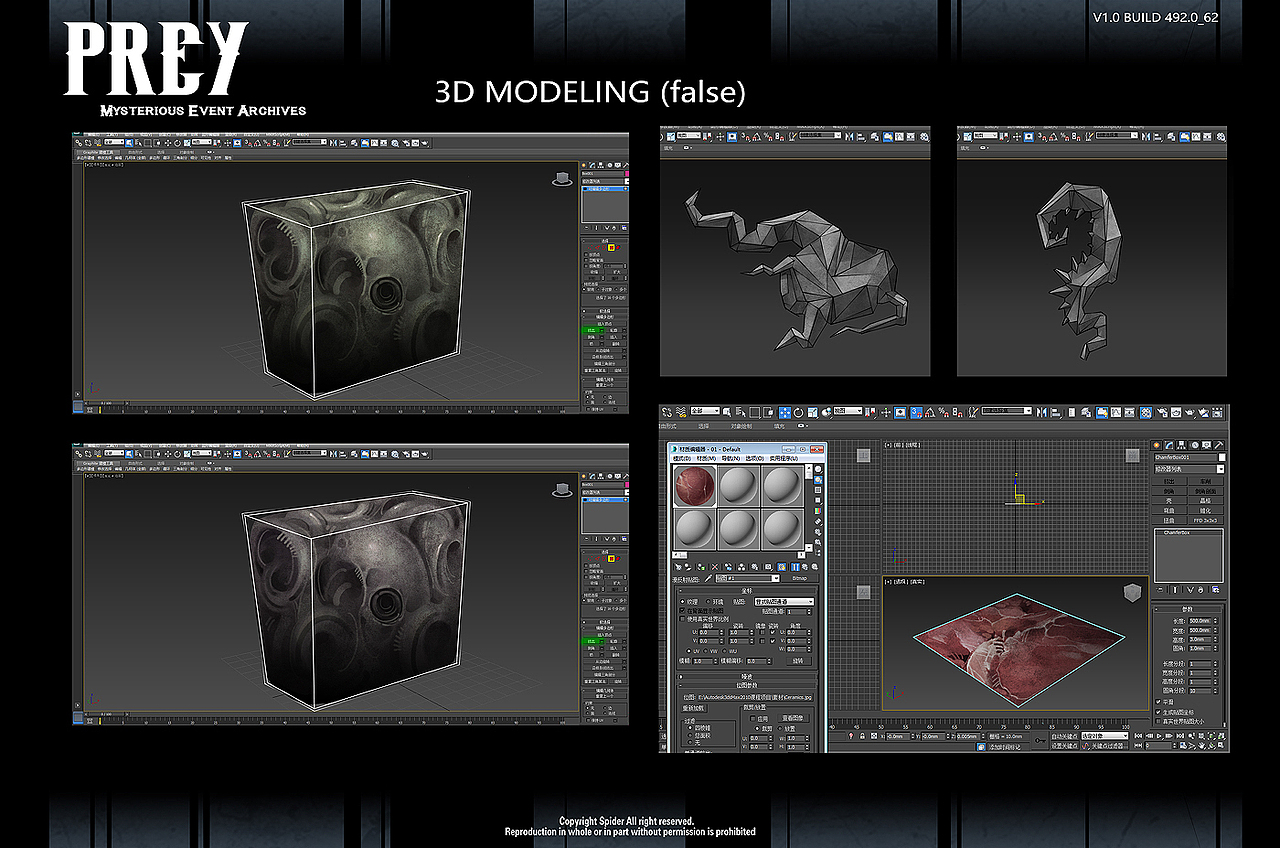
Task: Click the Mirror tool in the heart-texture scene toolbar
Action: tap(1044, 412)
